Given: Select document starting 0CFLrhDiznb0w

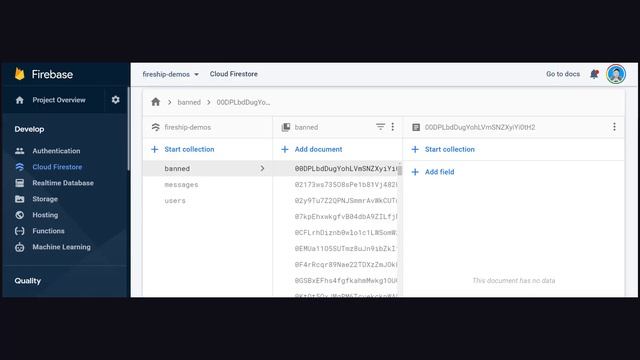Looking at the screenshot, I should pyautogui.click(x=345, y=232).
